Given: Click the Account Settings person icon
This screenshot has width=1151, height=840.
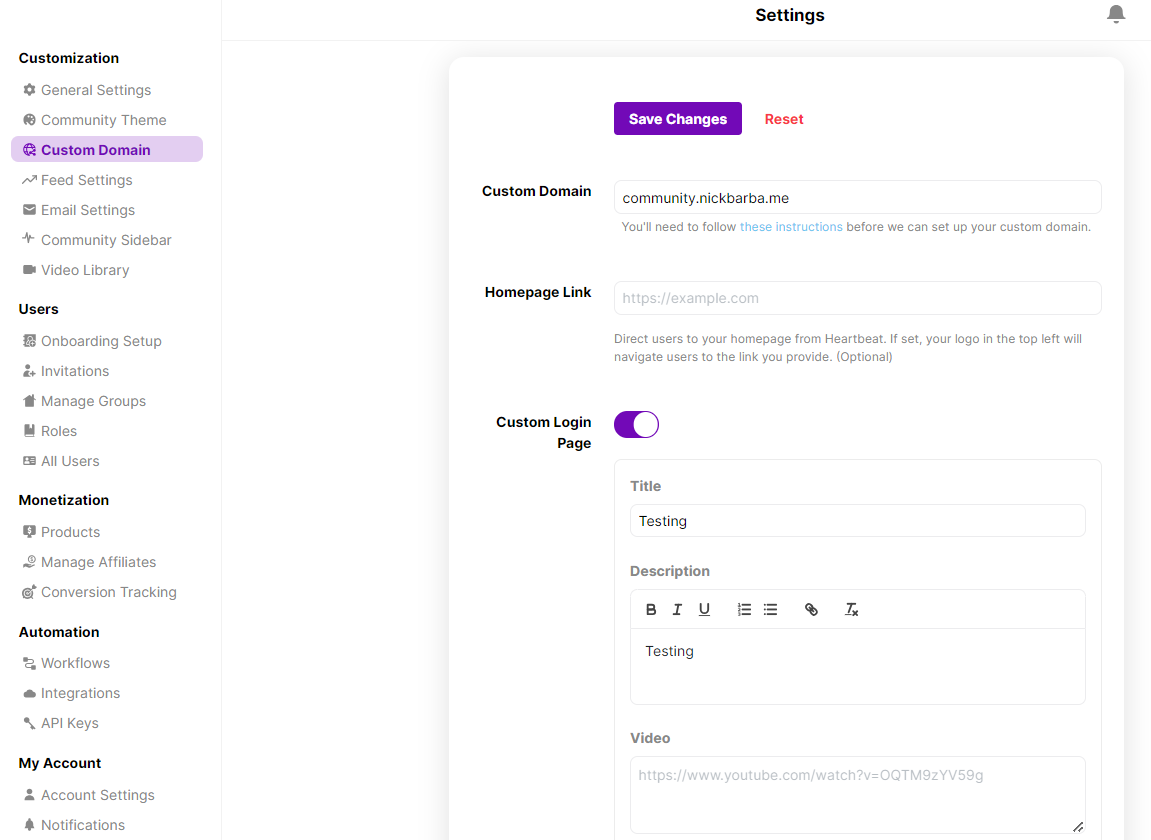Looking at the screenshot, I should click(x=29, y=794).
